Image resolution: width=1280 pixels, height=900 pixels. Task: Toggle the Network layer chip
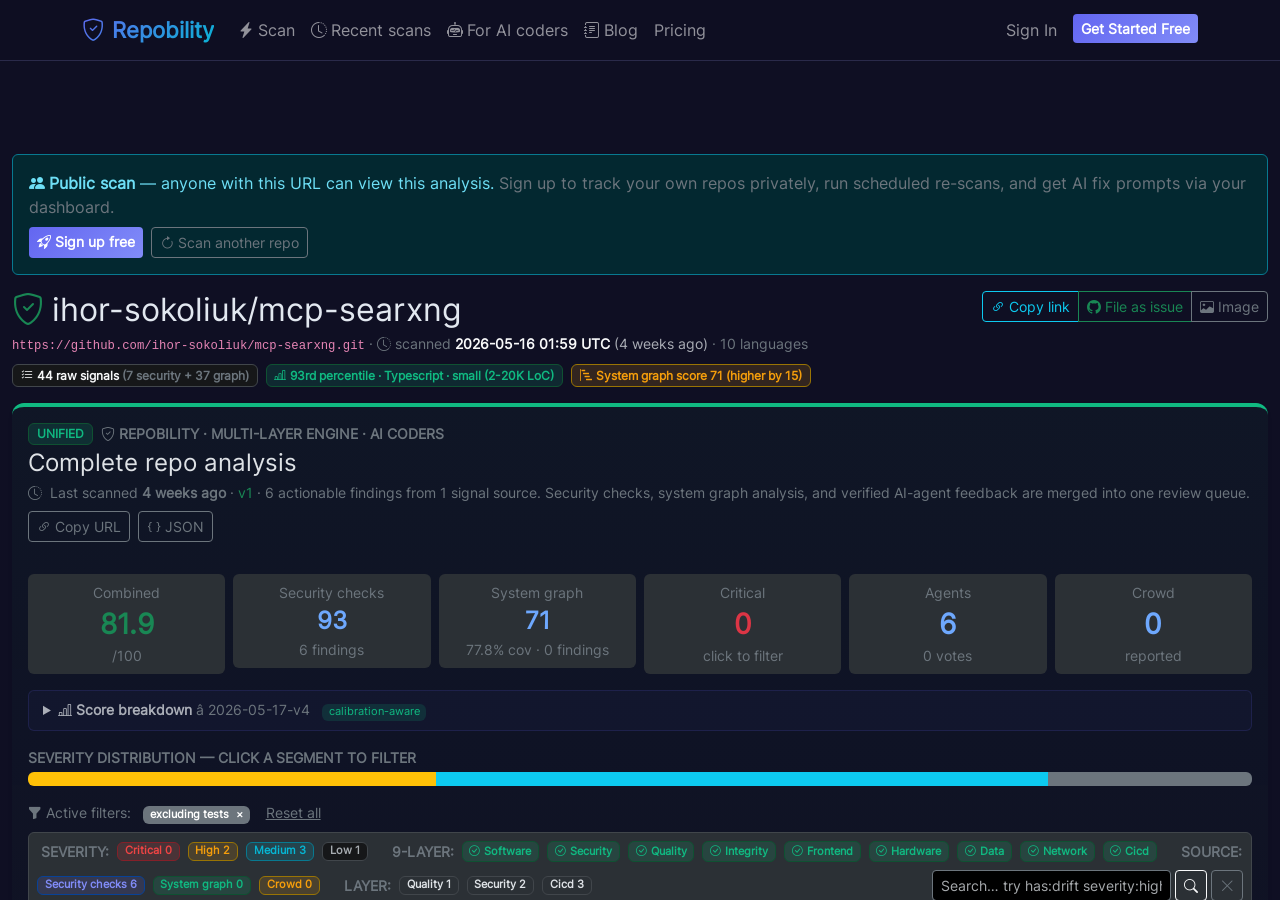[x=1057, y=851]
